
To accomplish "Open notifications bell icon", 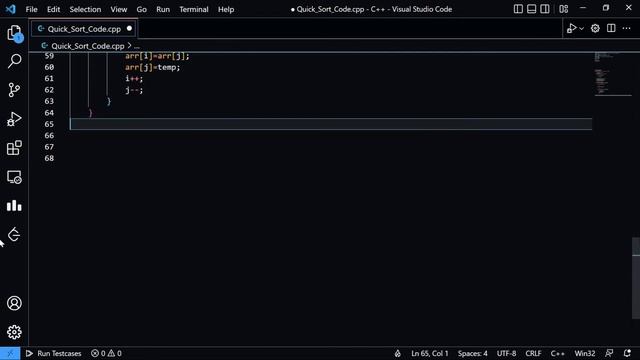I will [x=627, y=353].
